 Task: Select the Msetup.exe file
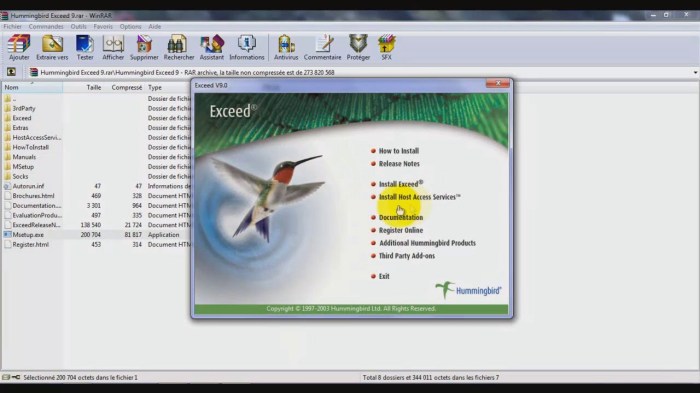pos(28,235)
